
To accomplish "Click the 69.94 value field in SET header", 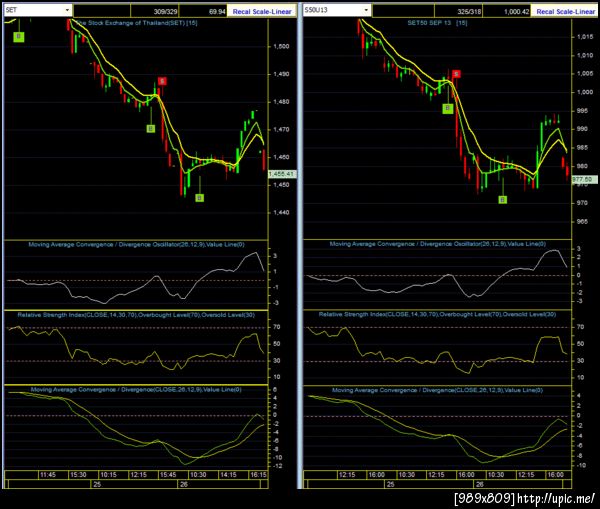I will tap(203, 11).
